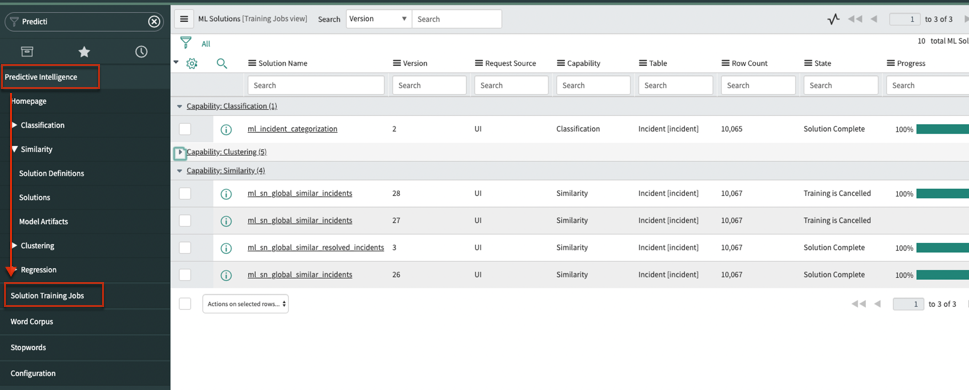Click in the navigator filter field
969x390 pixels.
pos(83,22)
